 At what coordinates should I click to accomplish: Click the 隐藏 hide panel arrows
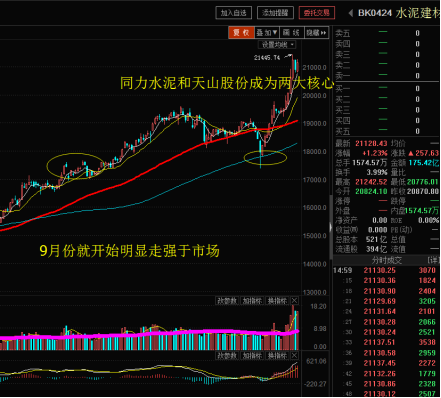(x=316, y=33)
